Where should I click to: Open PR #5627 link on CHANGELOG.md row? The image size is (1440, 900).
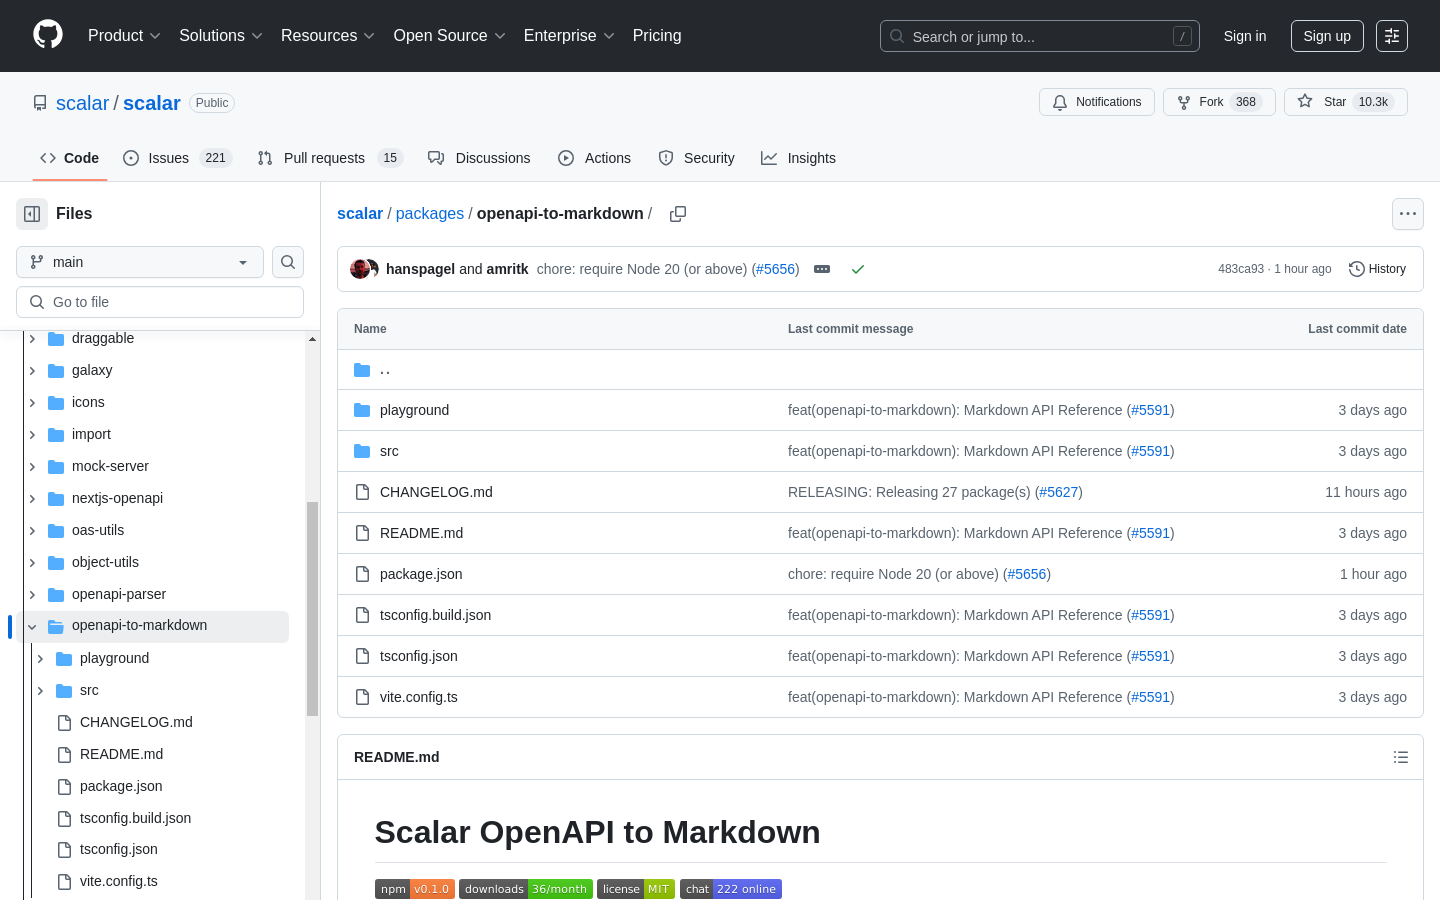(1058, 492)
